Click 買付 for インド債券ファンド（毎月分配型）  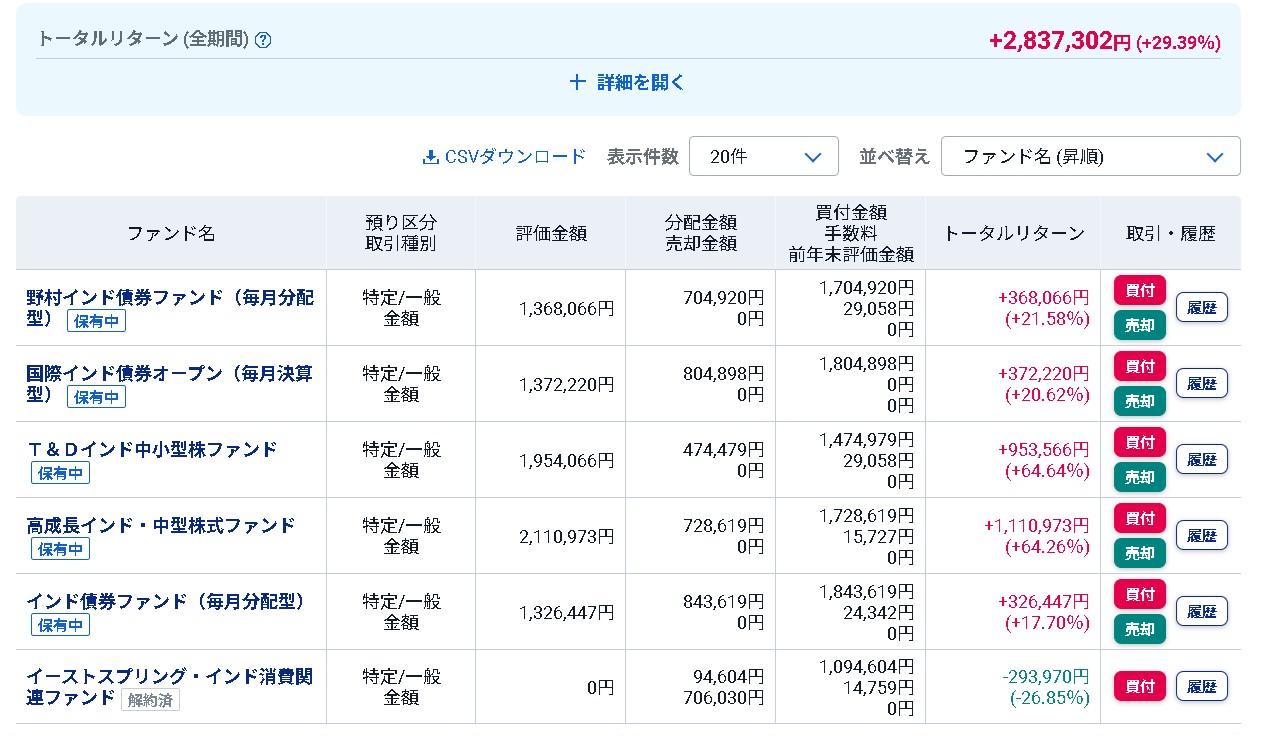1139,594
